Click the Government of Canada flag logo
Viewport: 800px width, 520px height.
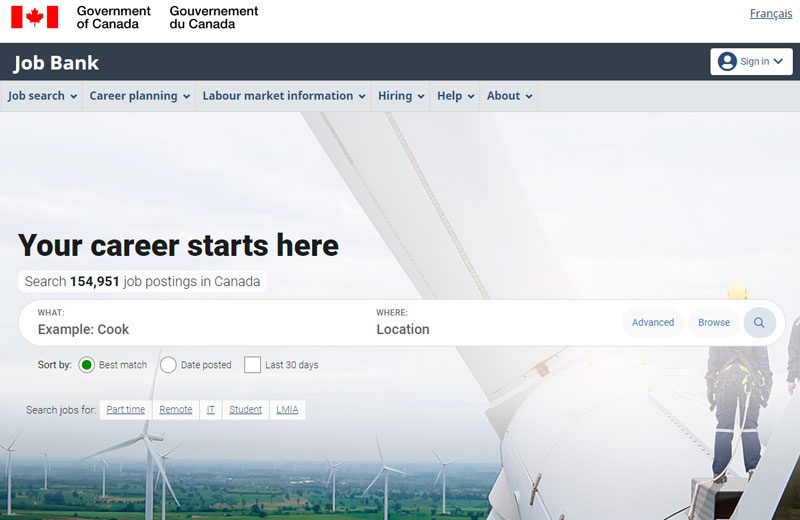35,17
